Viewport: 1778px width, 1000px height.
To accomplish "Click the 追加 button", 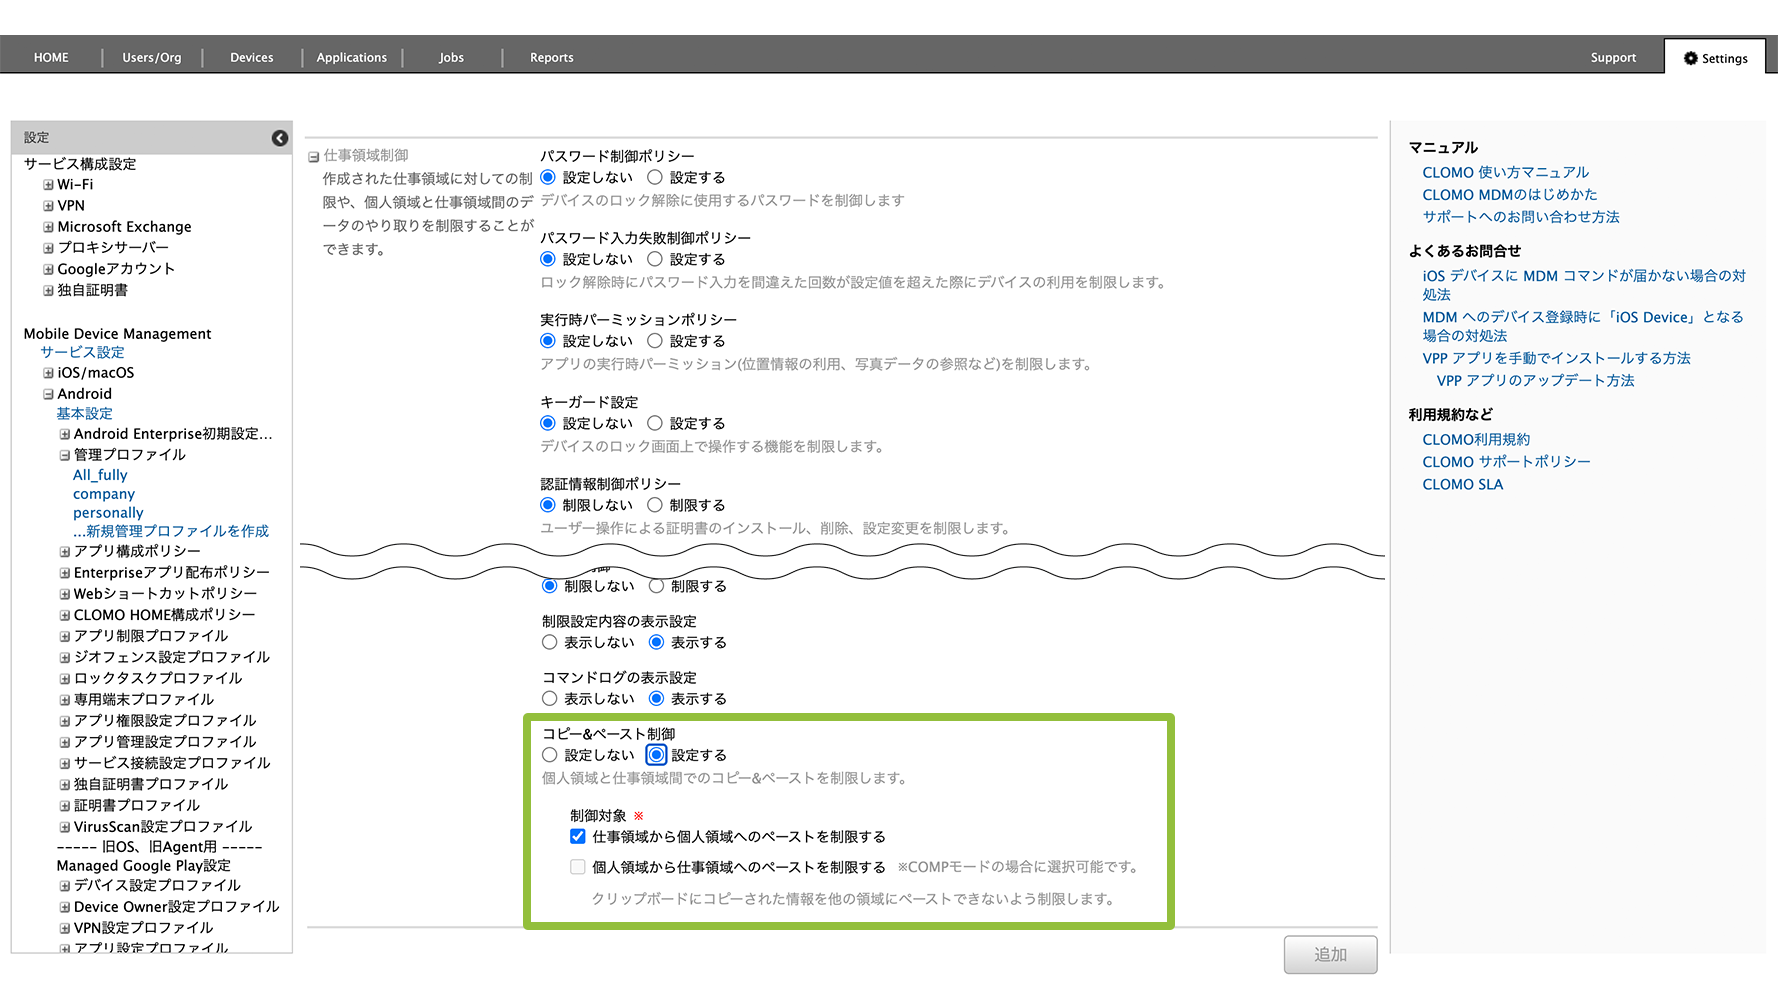I will coord(1330,955).
